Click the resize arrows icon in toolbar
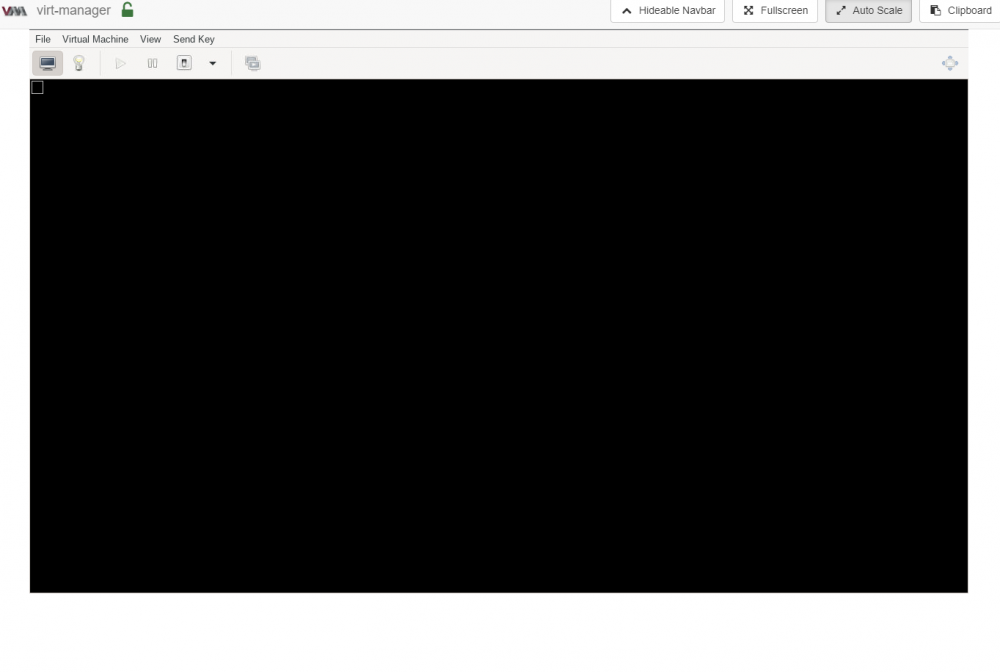Screen dimensions: 1000x672 coord(950,63)
